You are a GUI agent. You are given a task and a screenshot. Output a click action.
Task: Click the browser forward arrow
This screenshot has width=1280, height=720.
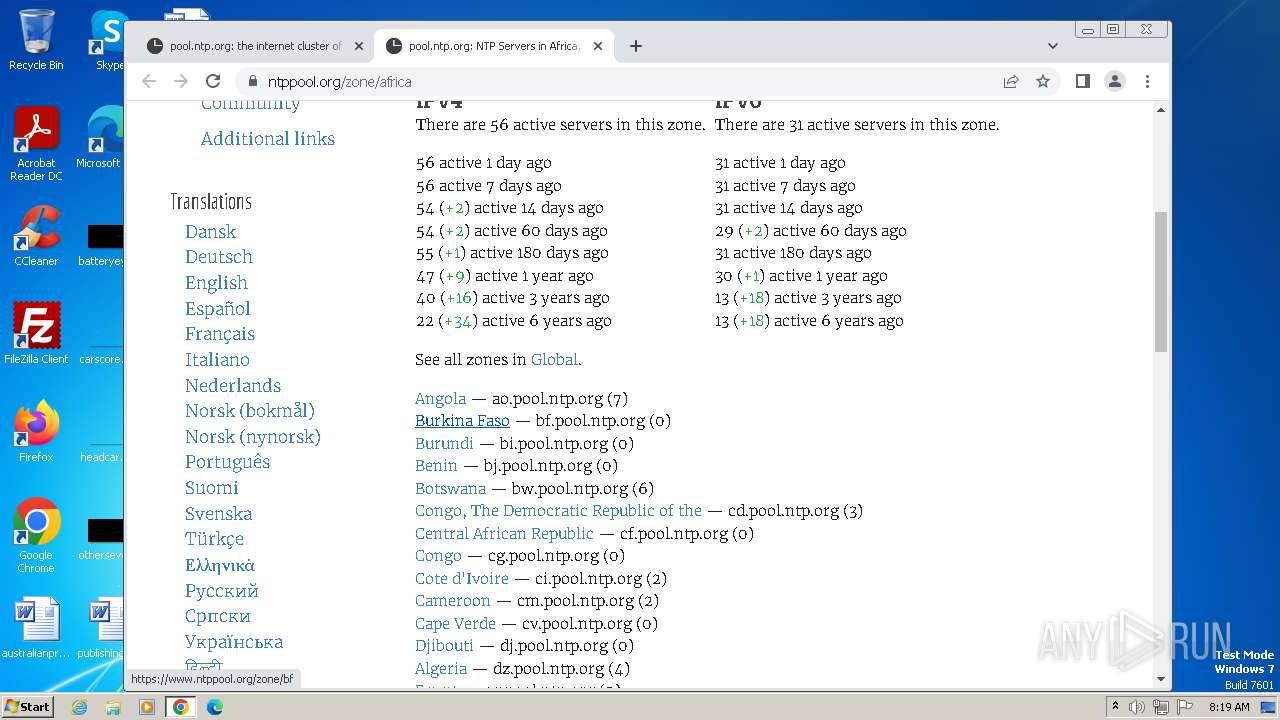[x=181, y=81]
